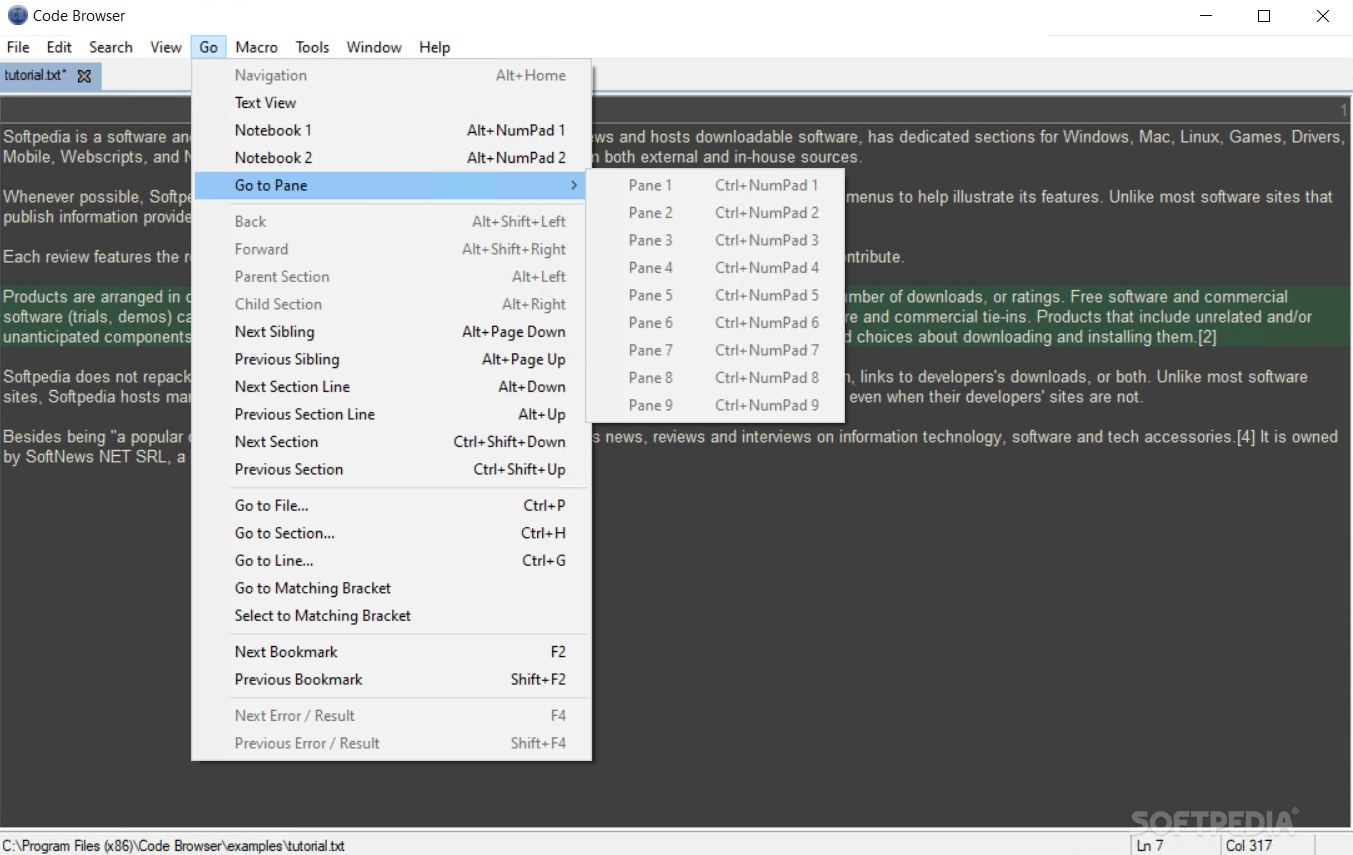
Task: Open the Macro menu
Action: coord(256,47)
